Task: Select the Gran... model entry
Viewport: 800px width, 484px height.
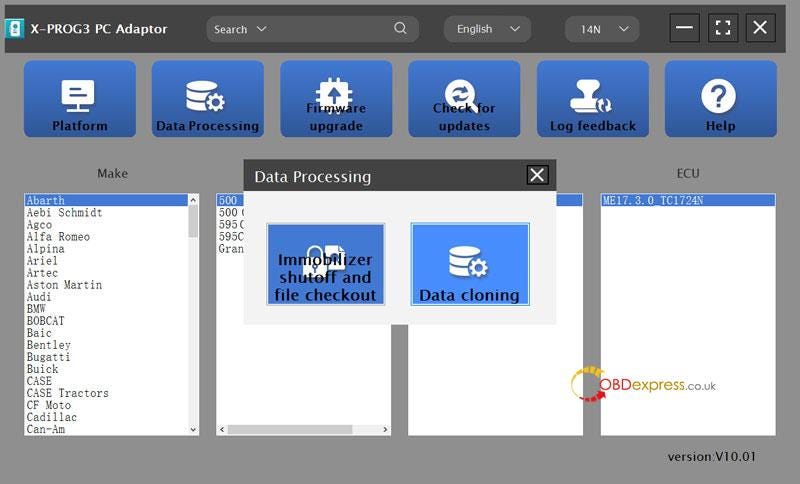Action: point(231,249)
